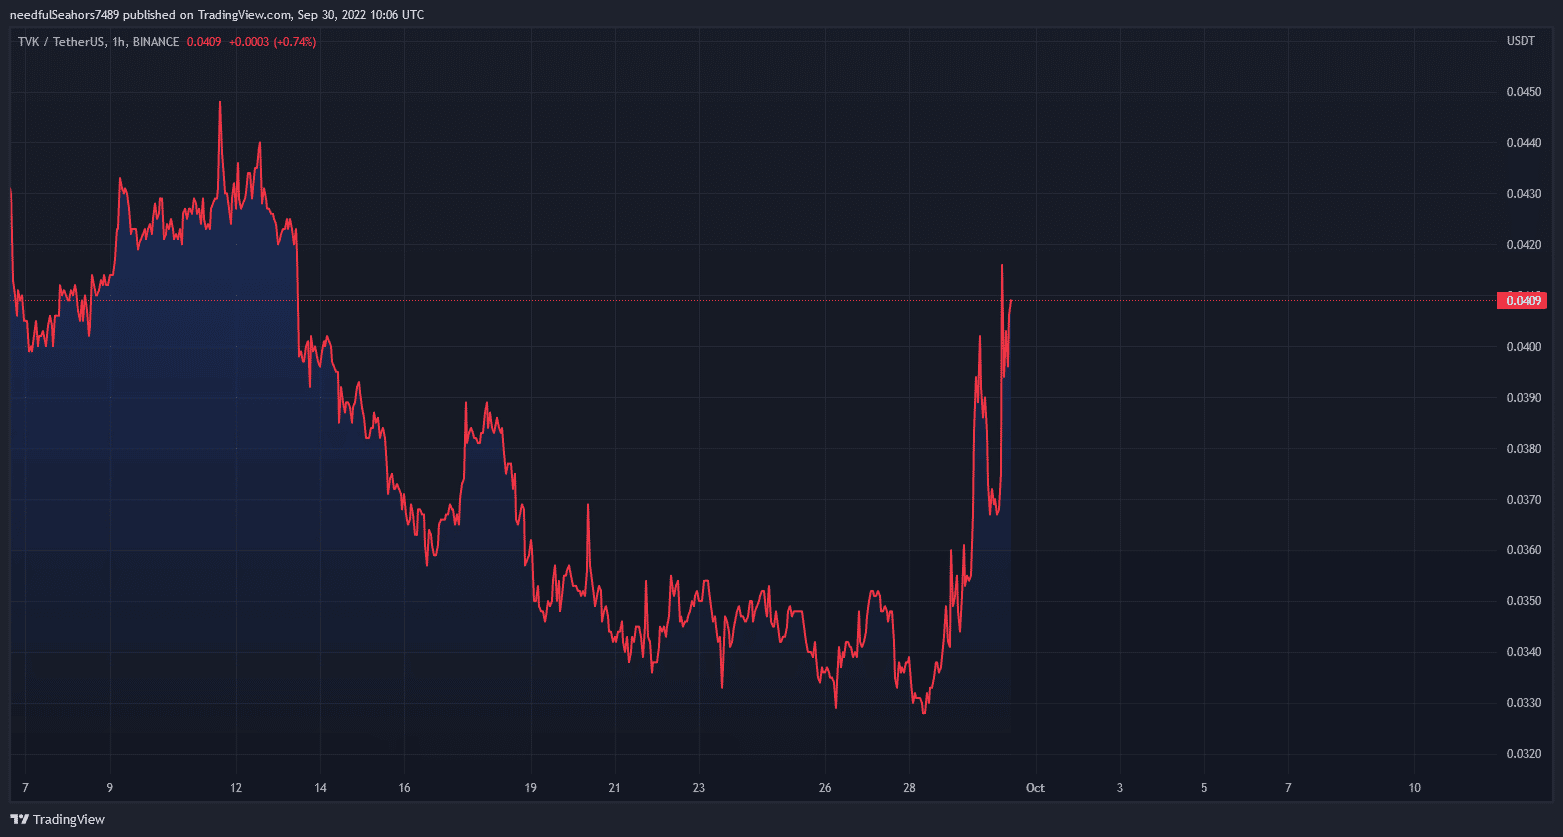Click the +0.0003 (+0.74%) change value

pos(273,42)
